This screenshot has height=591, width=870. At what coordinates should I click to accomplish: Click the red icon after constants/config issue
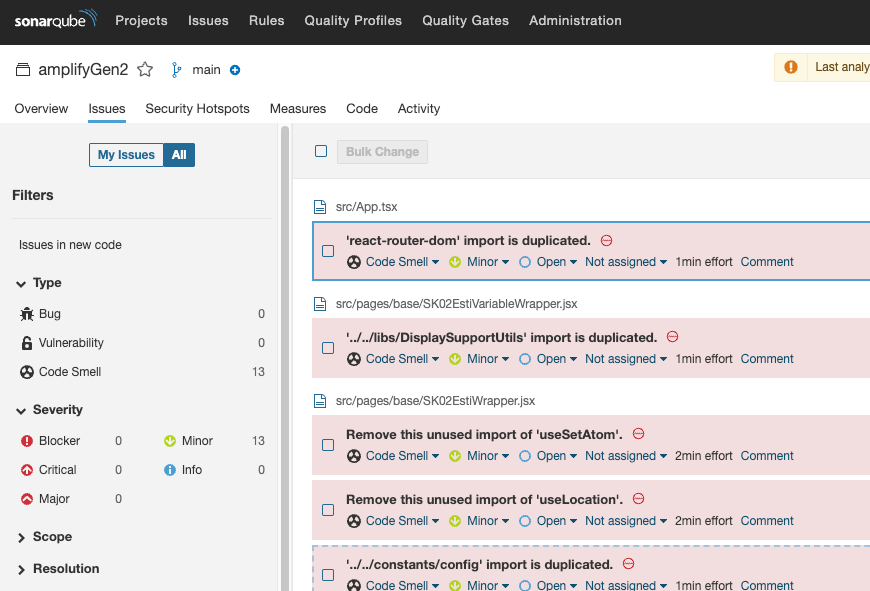click(x=629, y=564)
